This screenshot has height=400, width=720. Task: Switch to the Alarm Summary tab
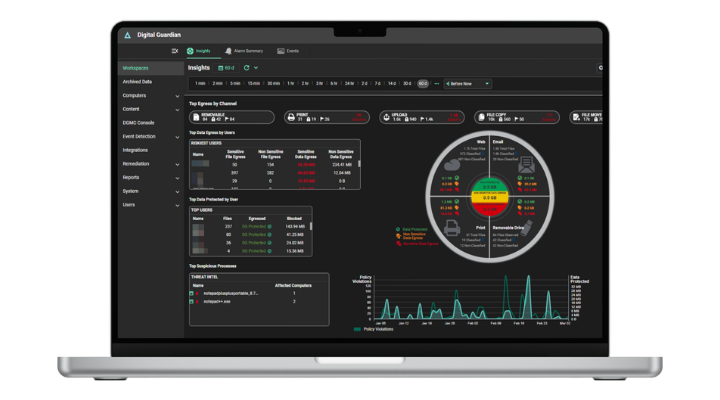(242, 50)
